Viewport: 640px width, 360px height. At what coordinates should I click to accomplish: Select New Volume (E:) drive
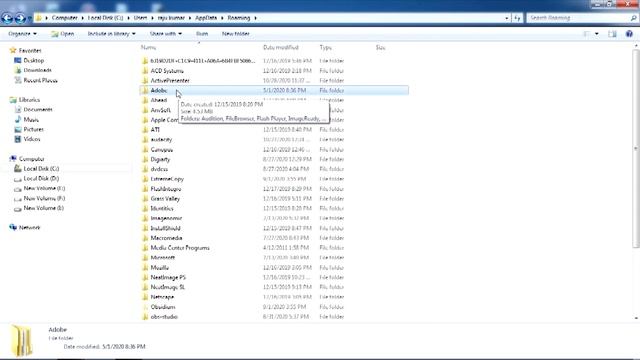click(44, 188)
